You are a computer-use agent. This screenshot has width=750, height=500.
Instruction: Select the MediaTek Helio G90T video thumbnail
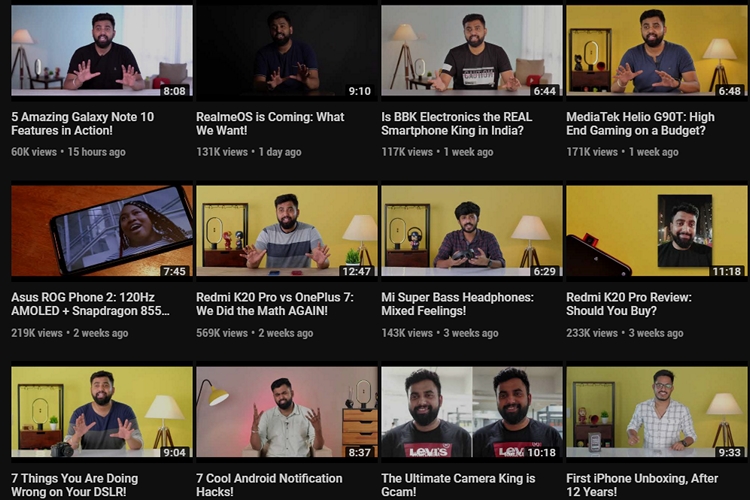coord(656,50)
